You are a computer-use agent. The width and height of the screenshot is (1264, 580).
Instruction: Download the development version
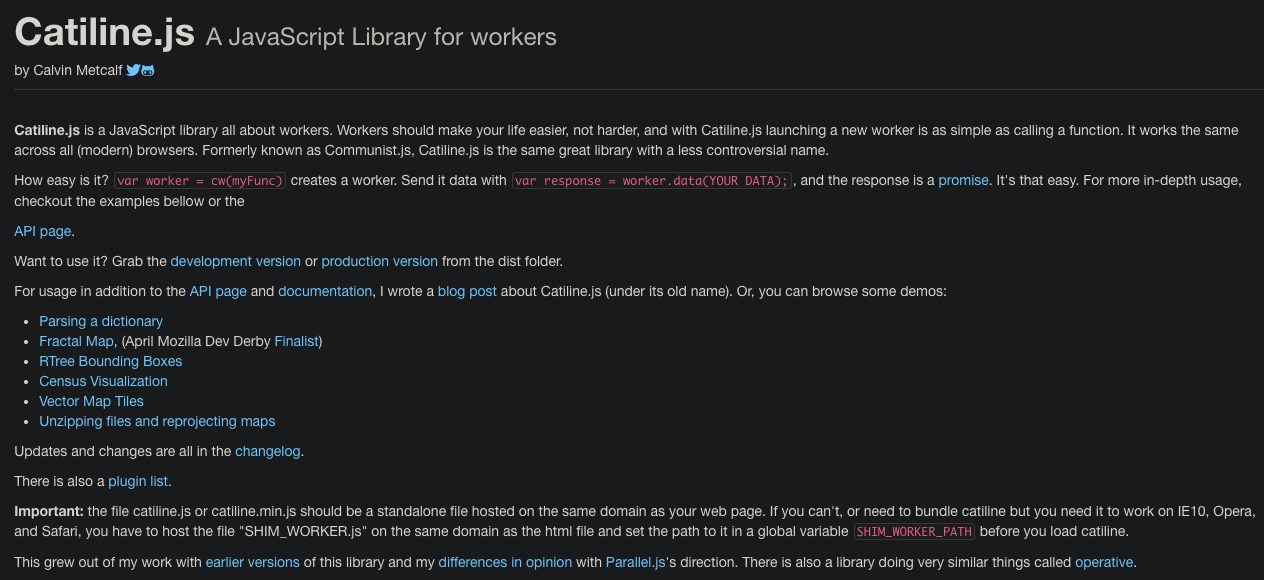[236, 261]
